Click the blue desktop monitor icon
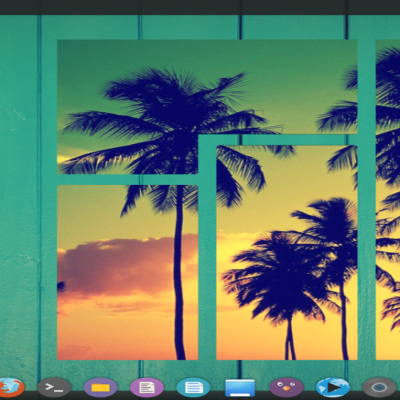Screen dimensions: 400x400 pyautogui.click(x=240, y=388)
